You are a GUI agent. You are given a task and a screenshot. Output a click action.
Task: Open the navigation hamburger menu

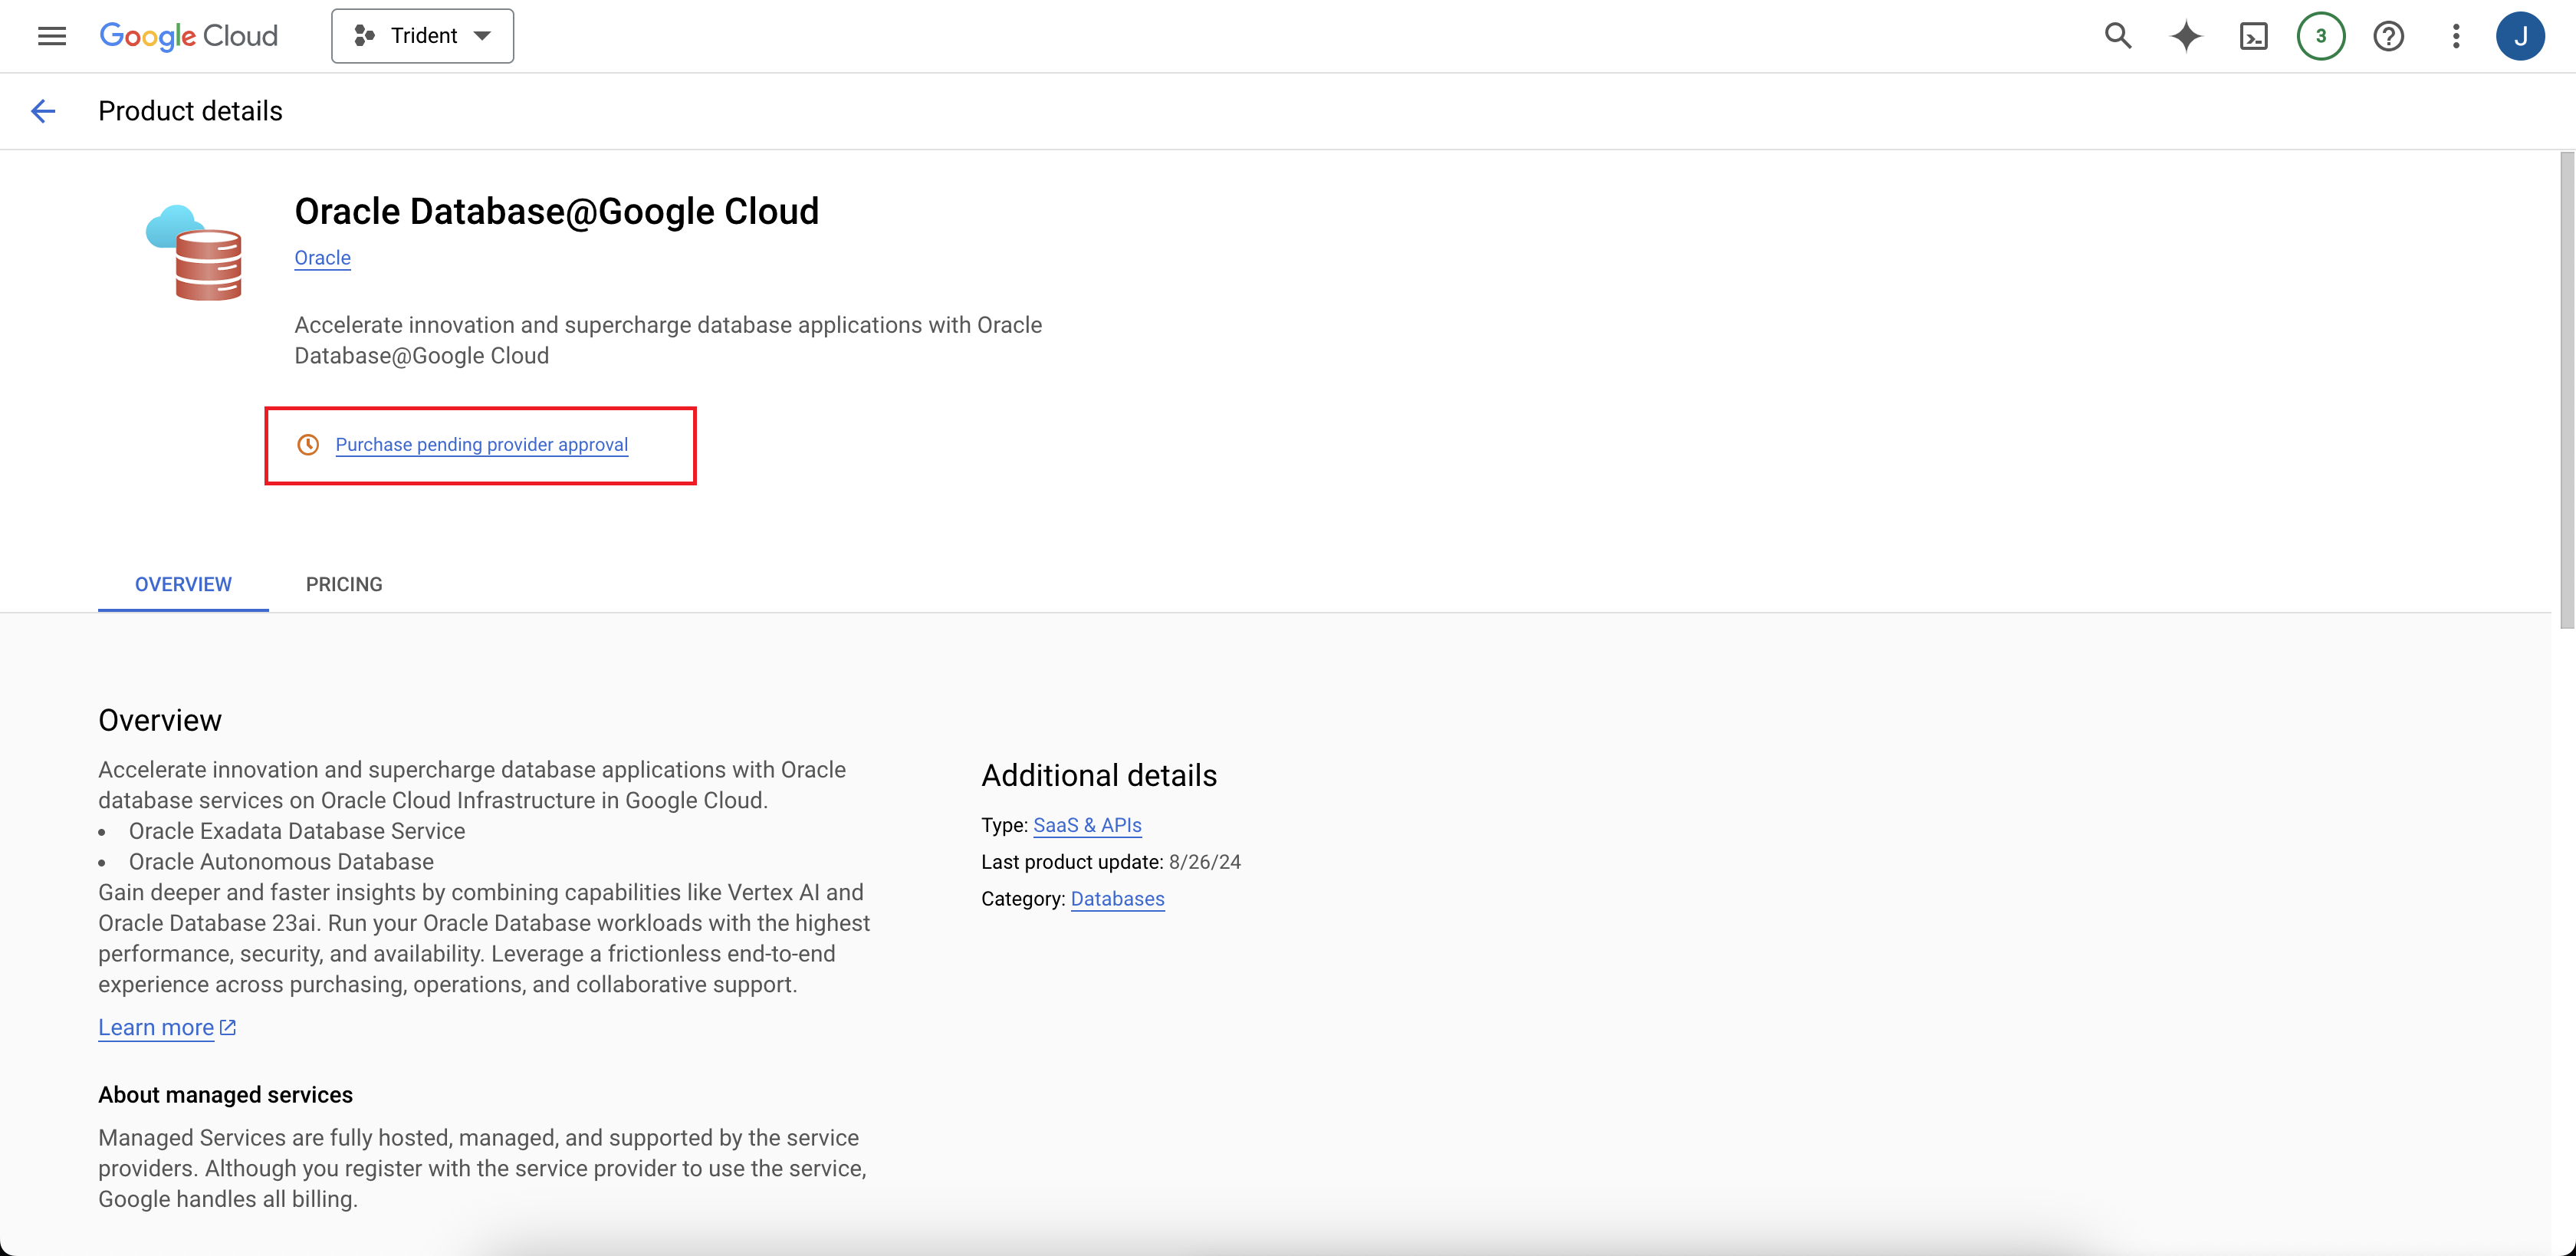click(x=51, y=36)
